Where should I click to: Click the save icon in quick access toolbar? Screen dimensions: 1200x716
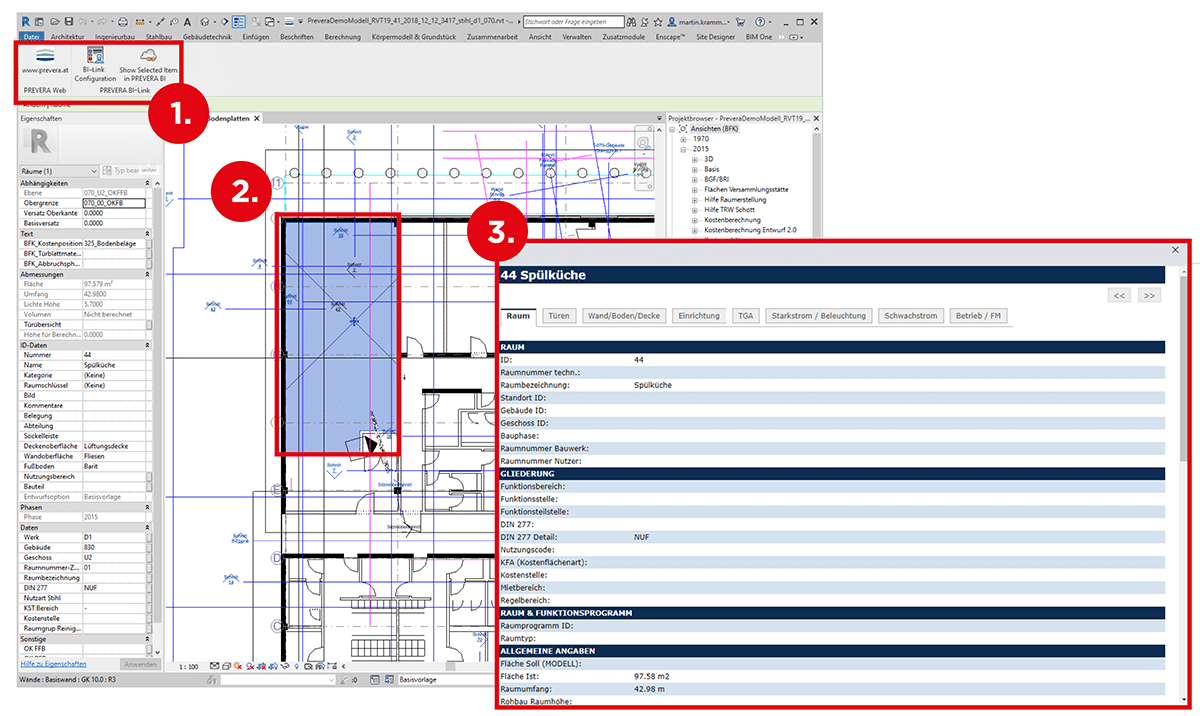[x=67, y=21]
